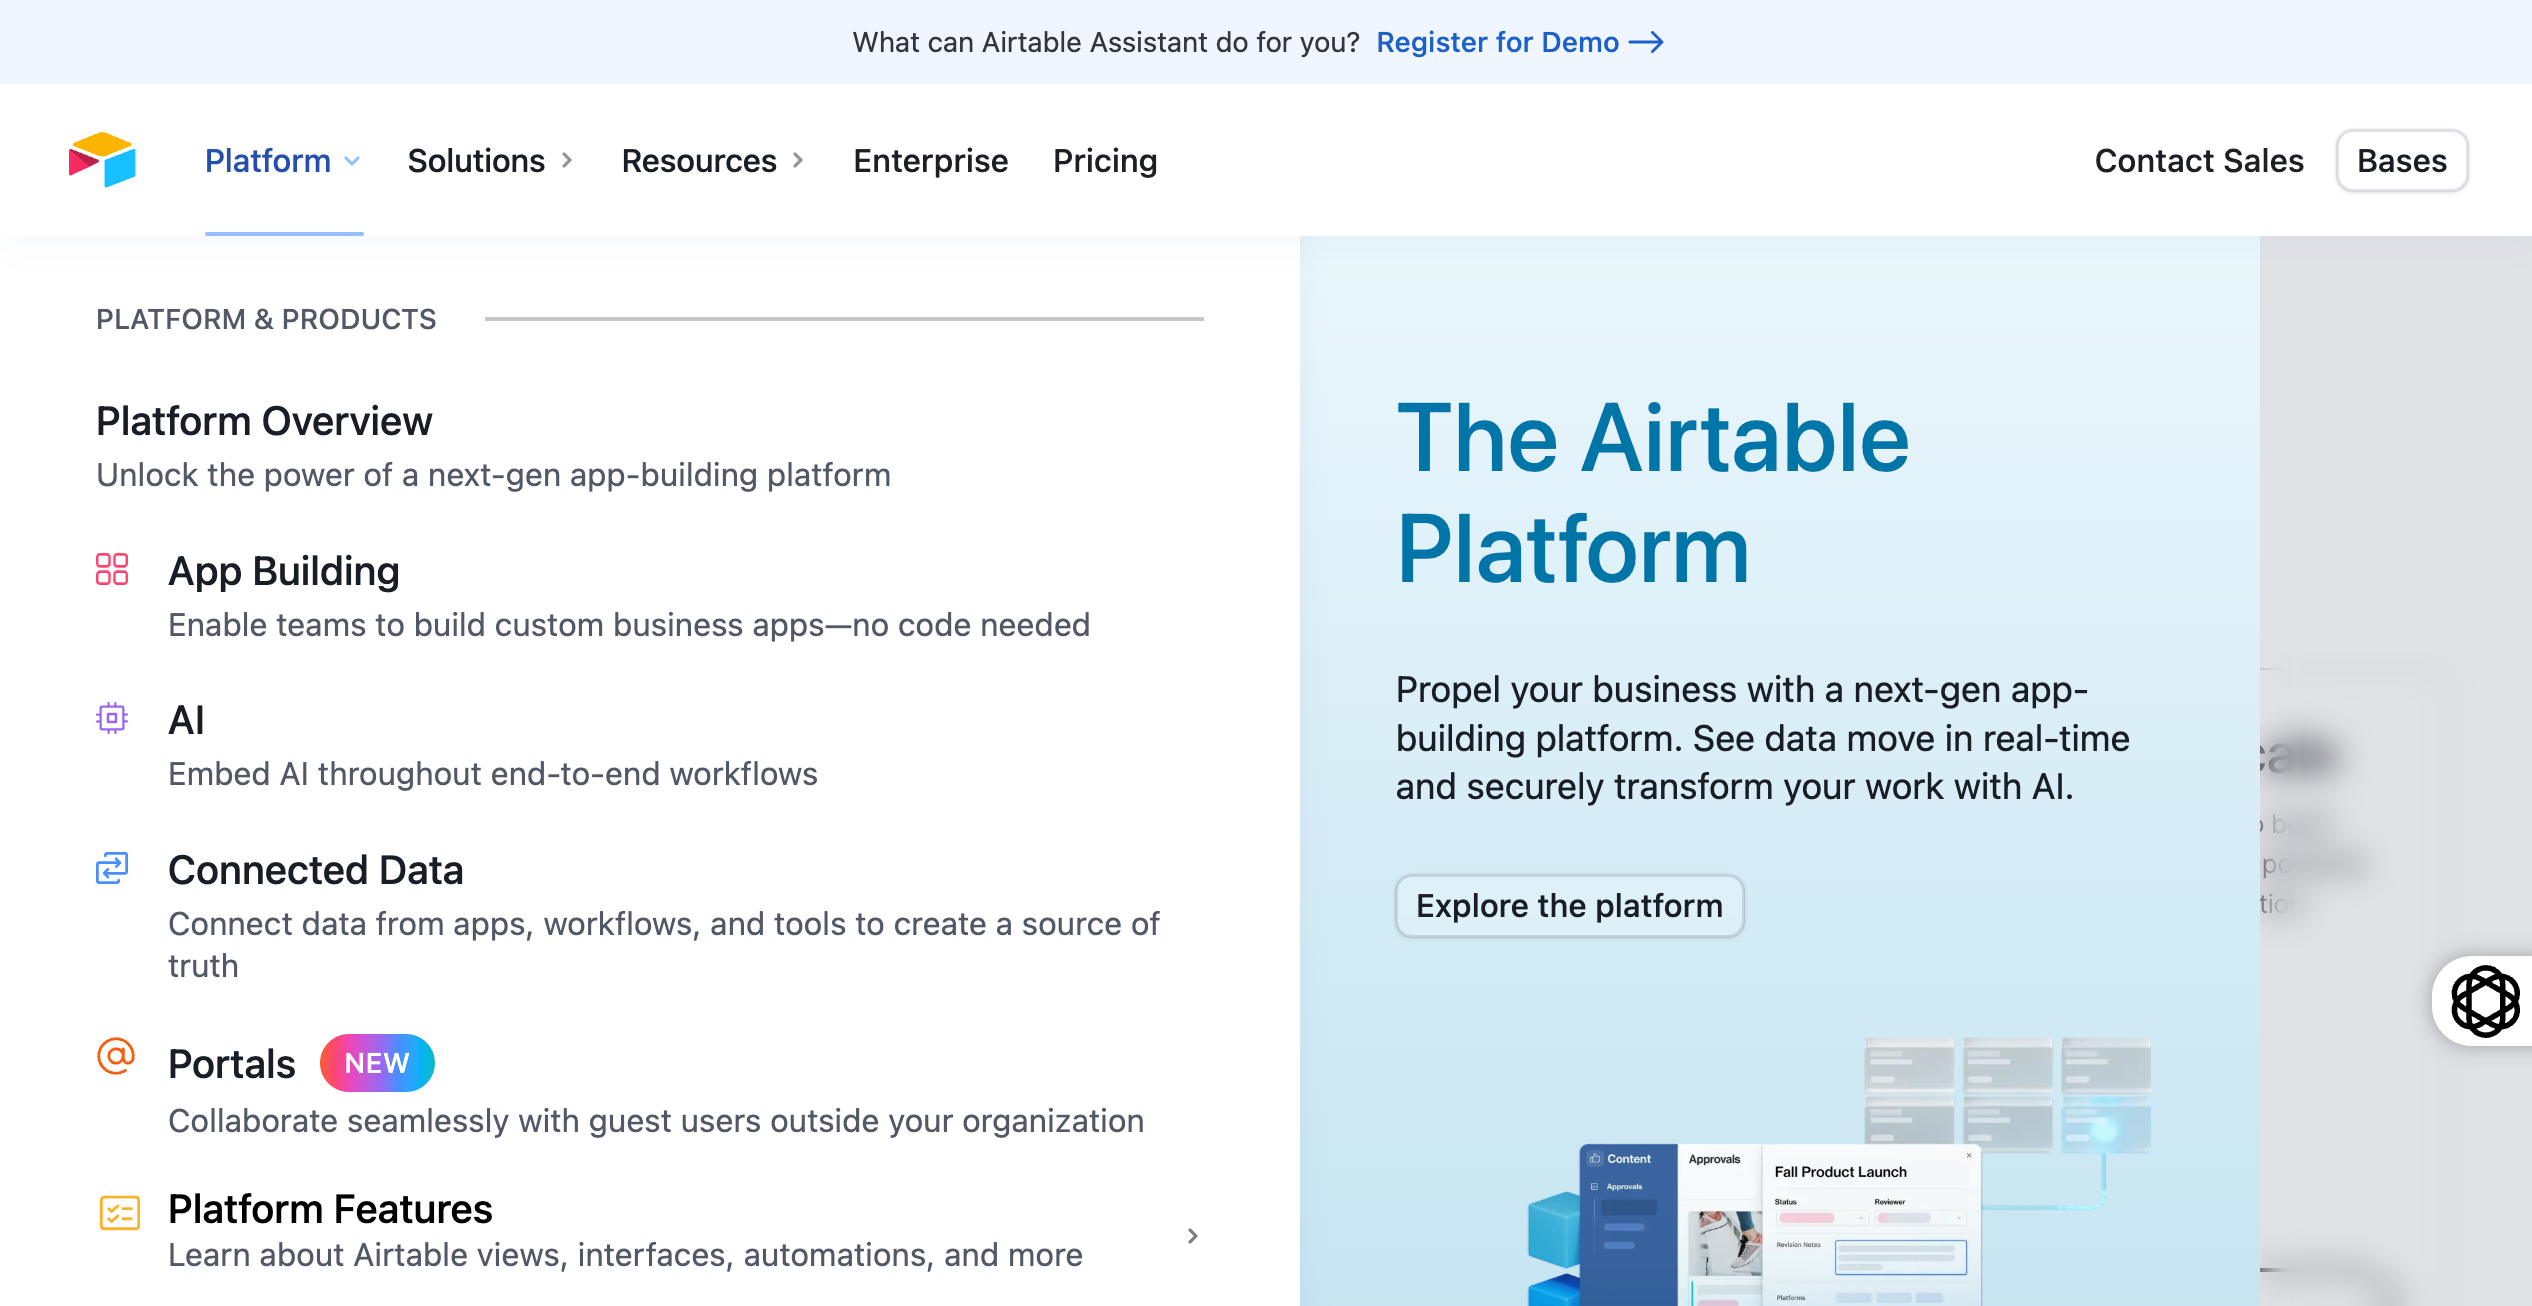Click 'Connect data from apps, workflows' description
This screenshot has width=2532, height=1306.
pos(664,945)
